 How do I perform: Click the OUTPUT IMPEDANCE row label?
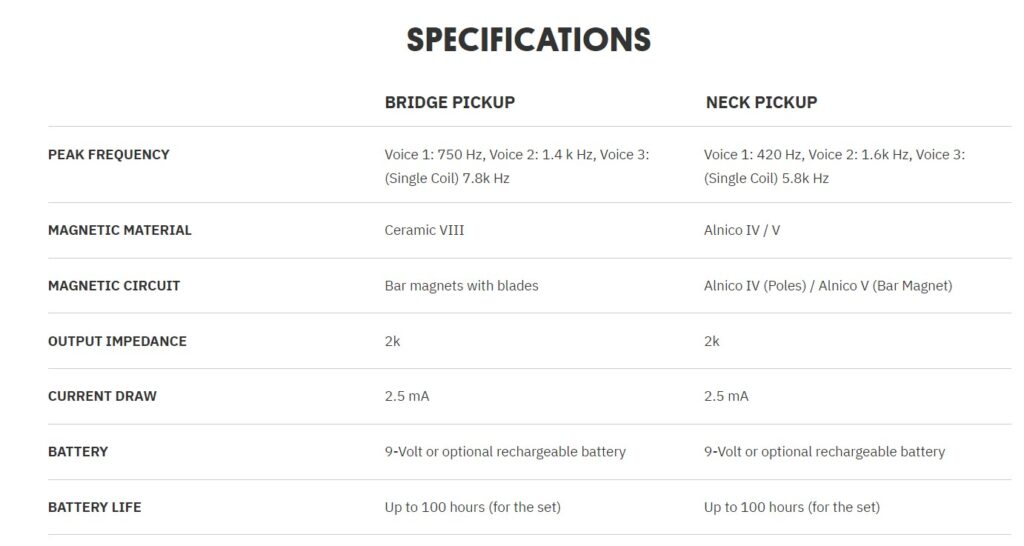click(x=117, y=341)
